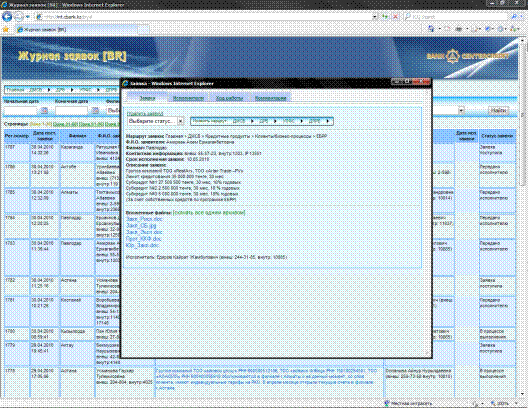Click the browser address bar
This screenshot has width=529, height=409.
[x=205, y=17]
